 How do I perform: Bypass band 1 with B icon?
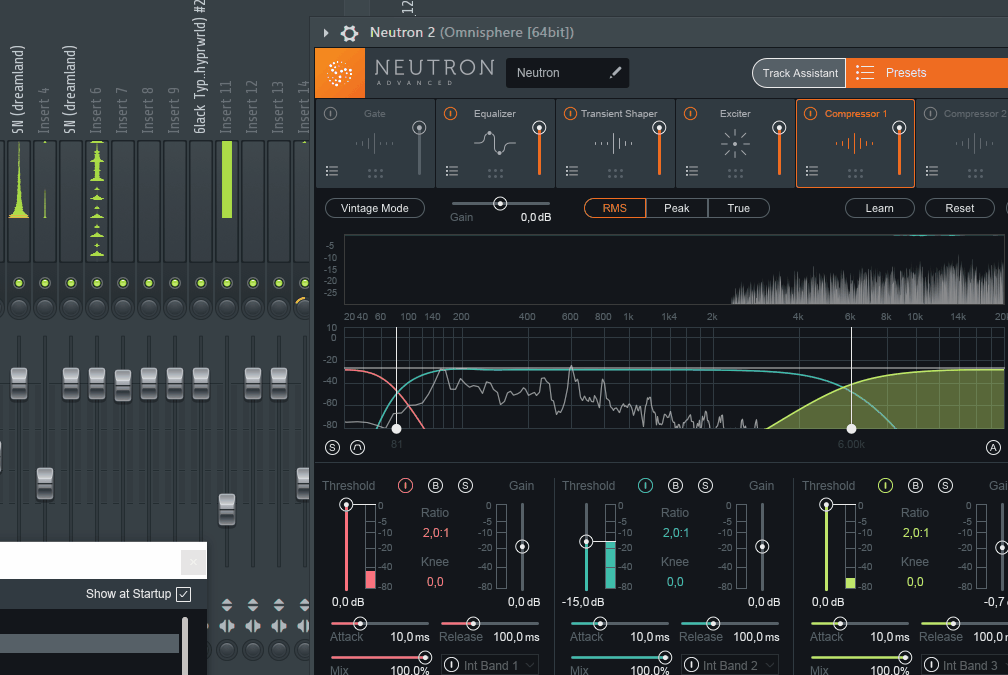pos(435,486)
